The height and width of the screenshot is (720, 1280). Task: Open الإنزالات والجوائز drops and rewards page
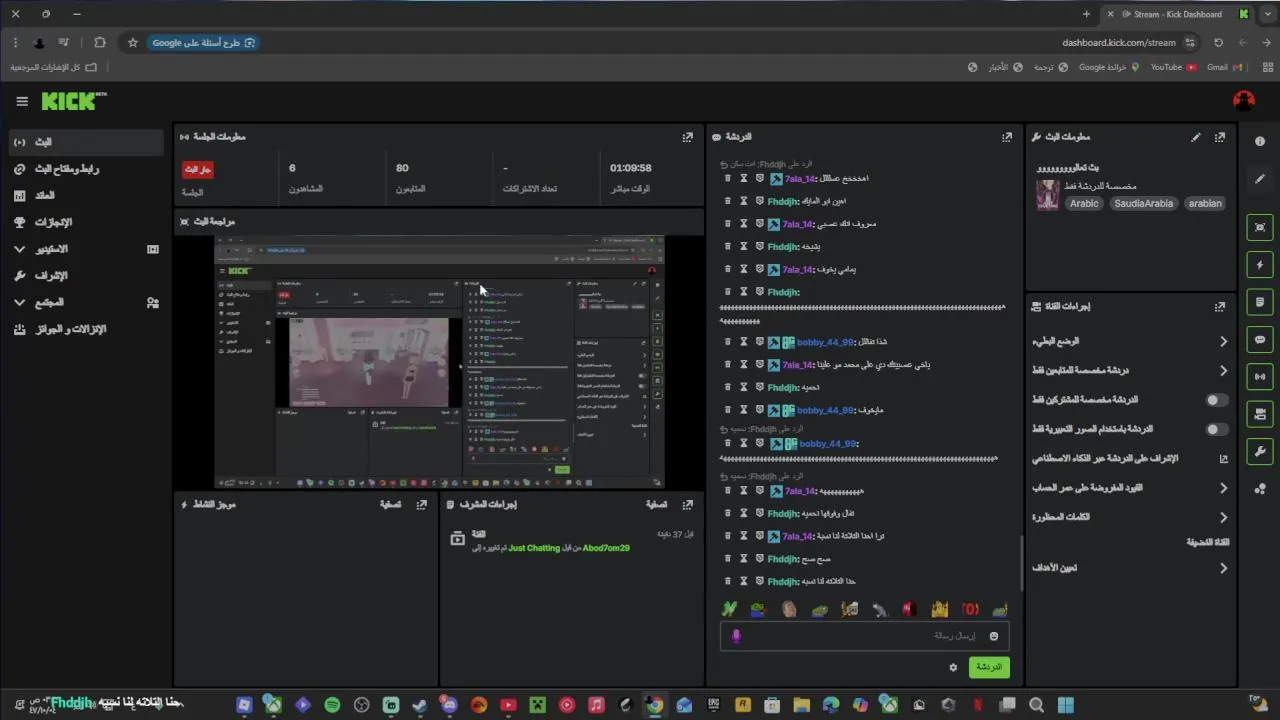(86, 329)
